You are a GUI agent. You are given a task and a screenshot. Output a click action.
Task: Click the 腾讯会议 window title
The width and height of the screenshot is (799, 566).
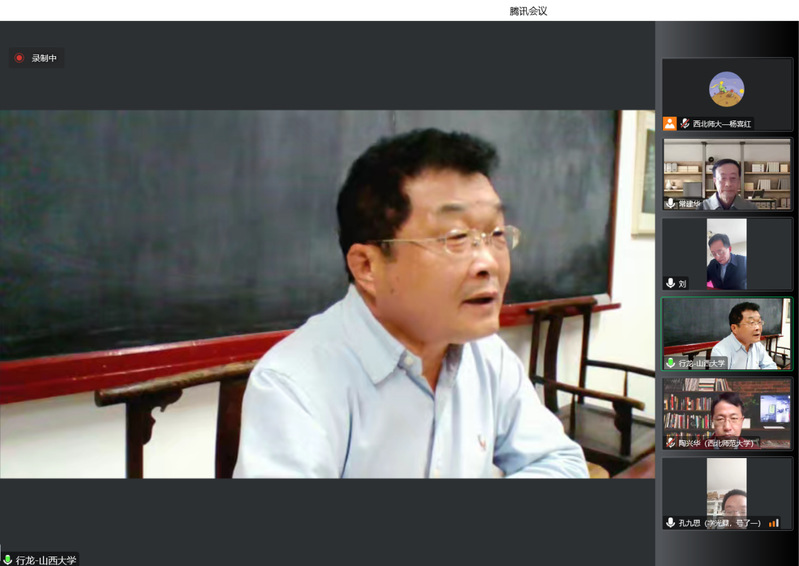[528, 11]
